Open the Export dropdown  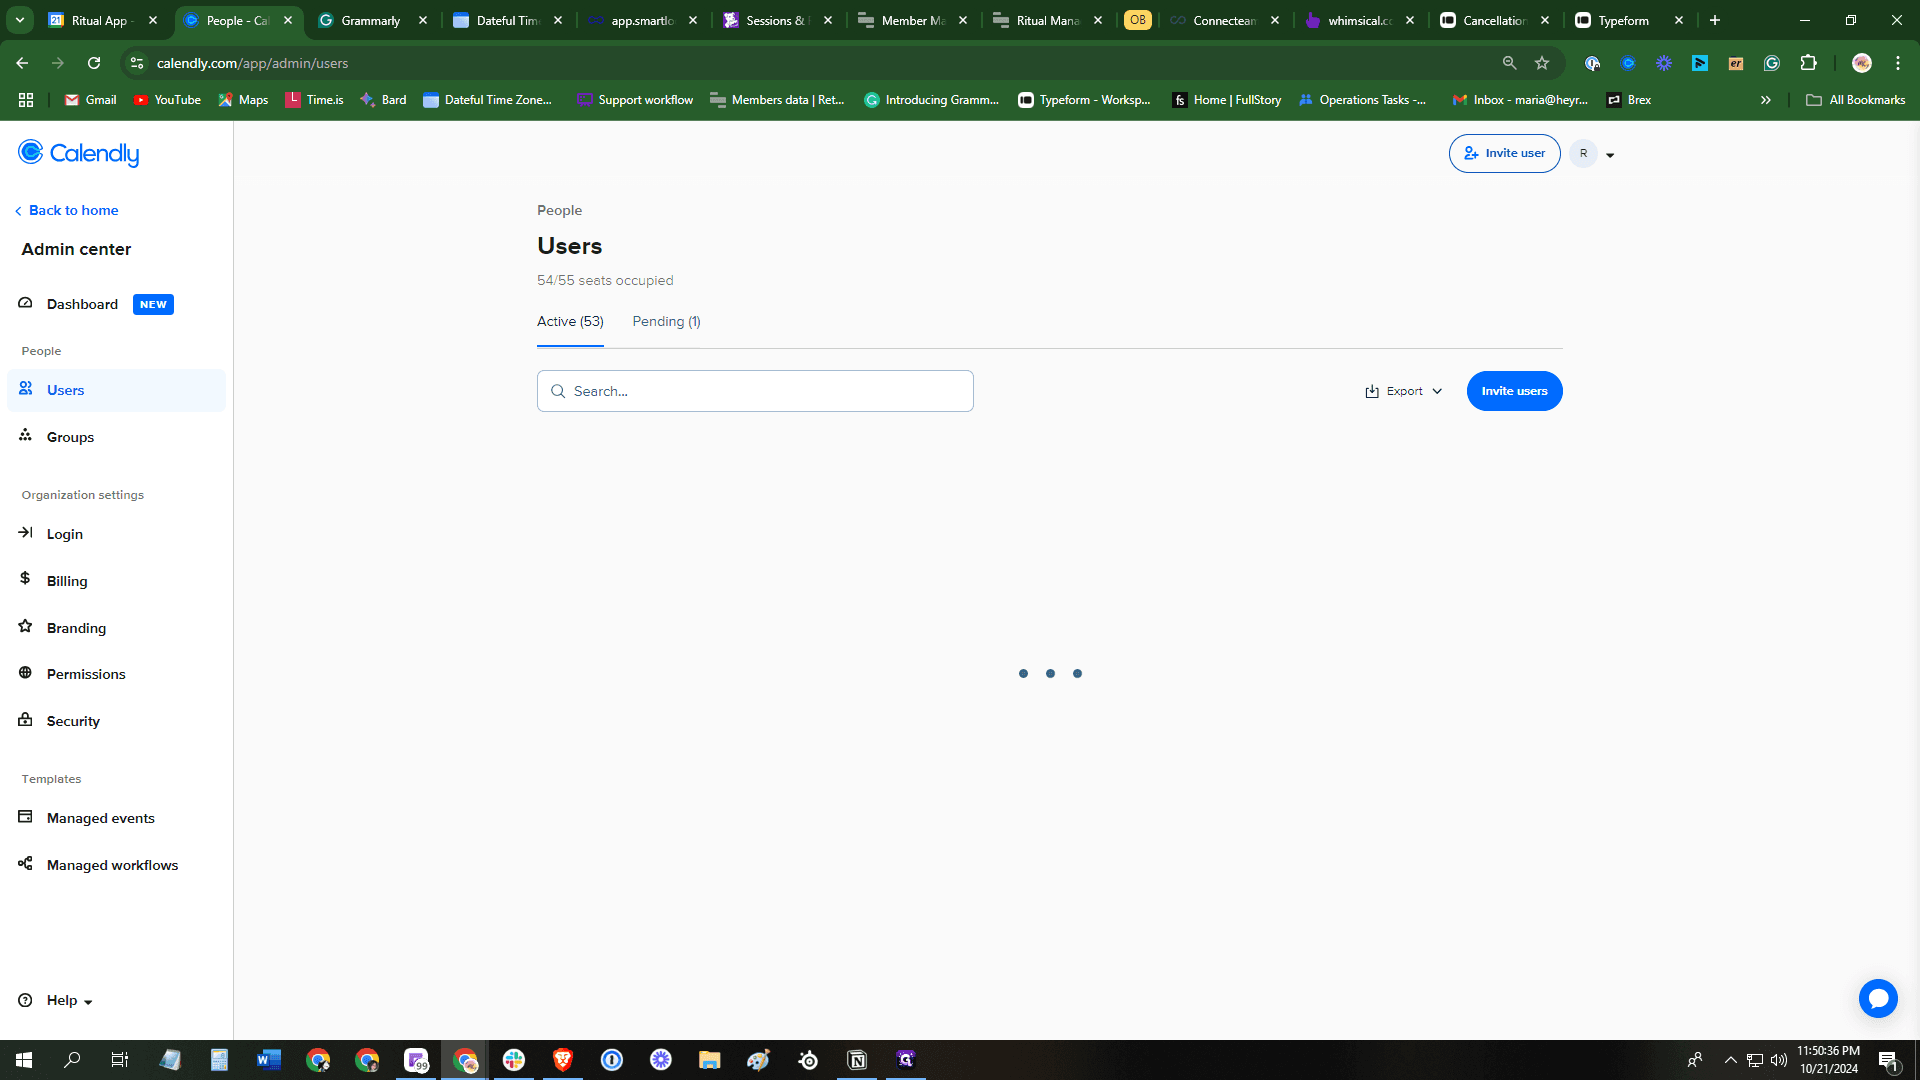1403,391
